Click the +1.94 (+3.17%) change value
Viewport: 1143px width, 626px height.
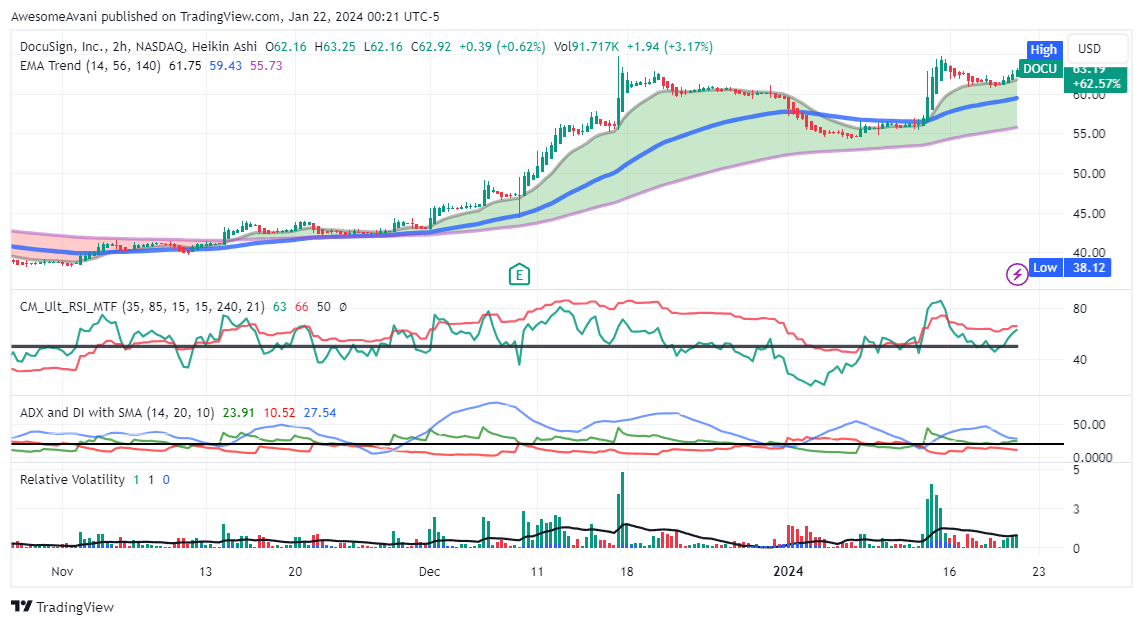click(x=669, y=47)
